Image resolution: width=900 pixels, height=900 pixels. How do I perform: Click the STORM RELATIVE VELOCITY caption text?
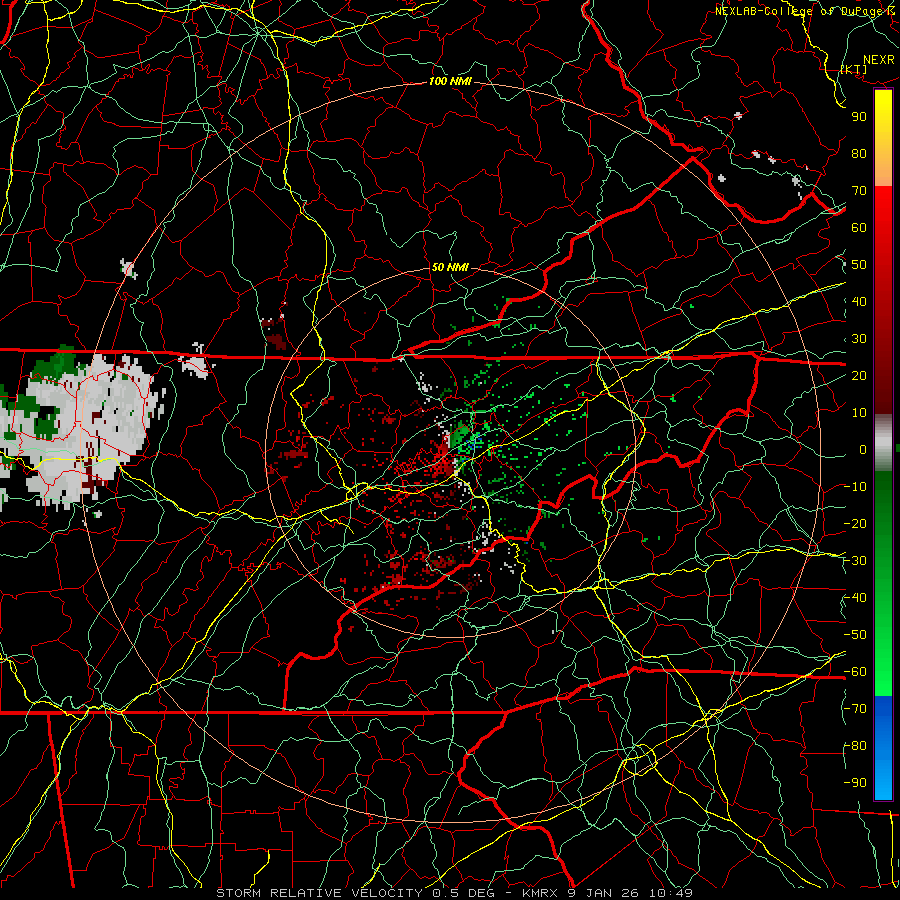(321, 893)
